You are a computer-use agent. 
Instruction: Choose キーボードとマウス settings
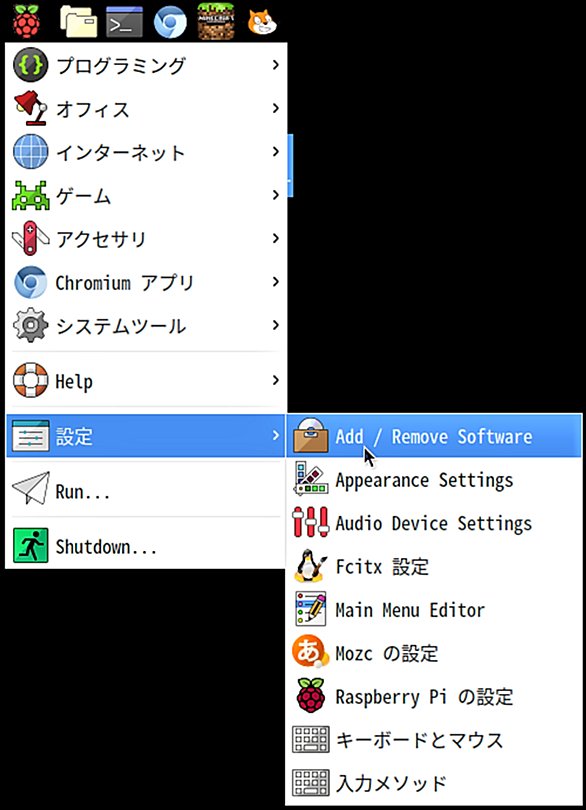coord(434,740)
